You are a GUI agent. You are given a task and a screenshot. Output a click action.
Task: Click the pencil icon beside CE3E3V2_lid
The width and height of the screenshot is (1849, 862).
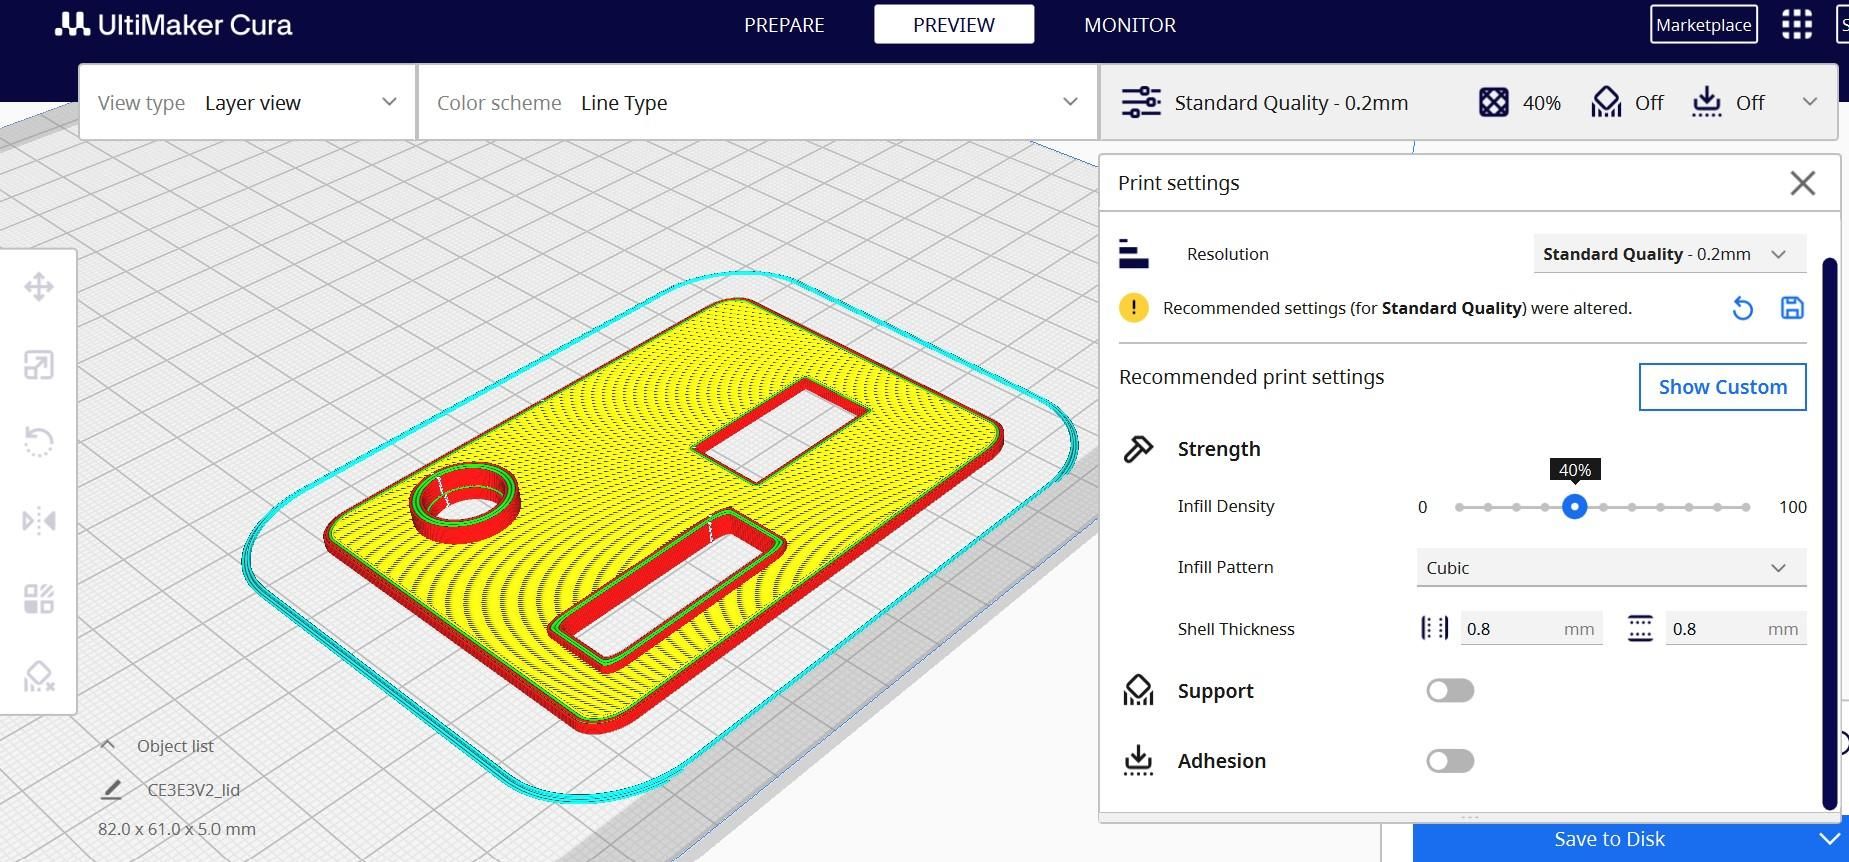(x=112, y=790)
